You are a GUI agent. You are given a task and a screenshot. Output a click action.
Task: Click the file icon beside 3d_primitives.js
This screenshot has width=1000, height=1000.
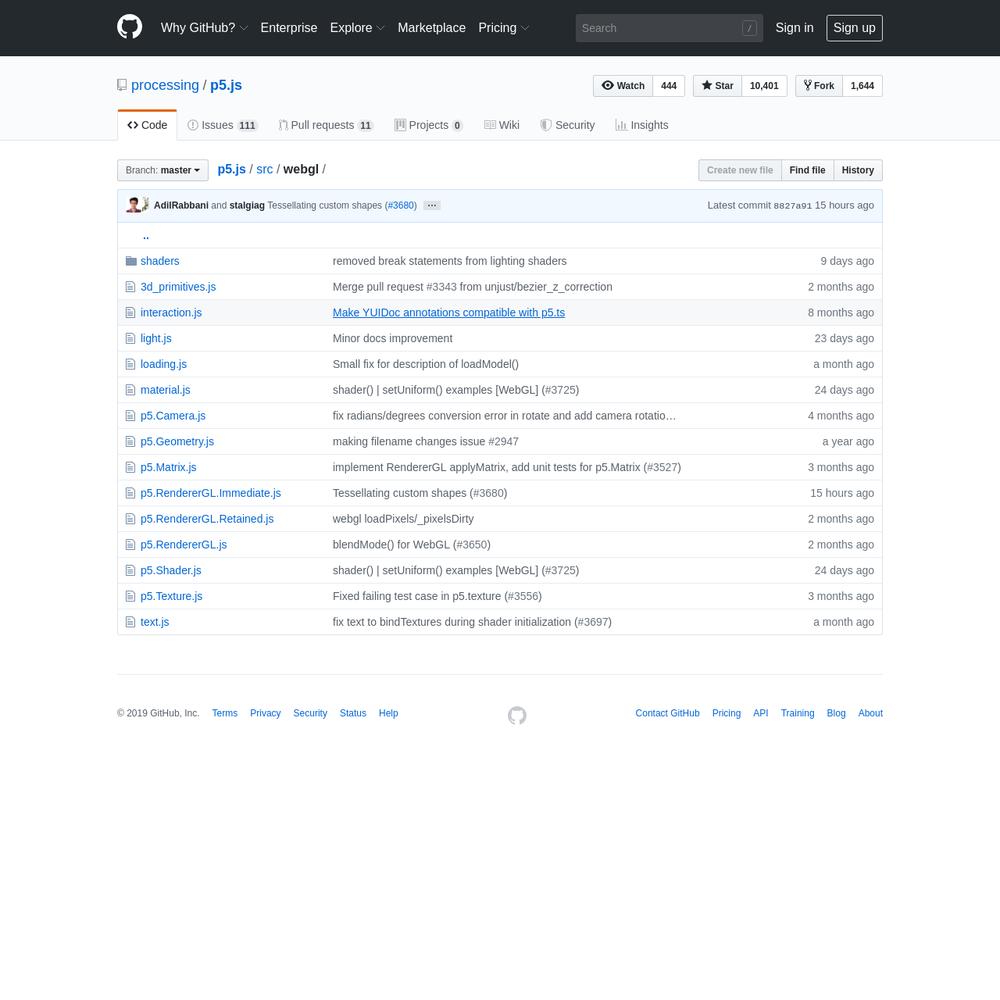click(130, 287)
